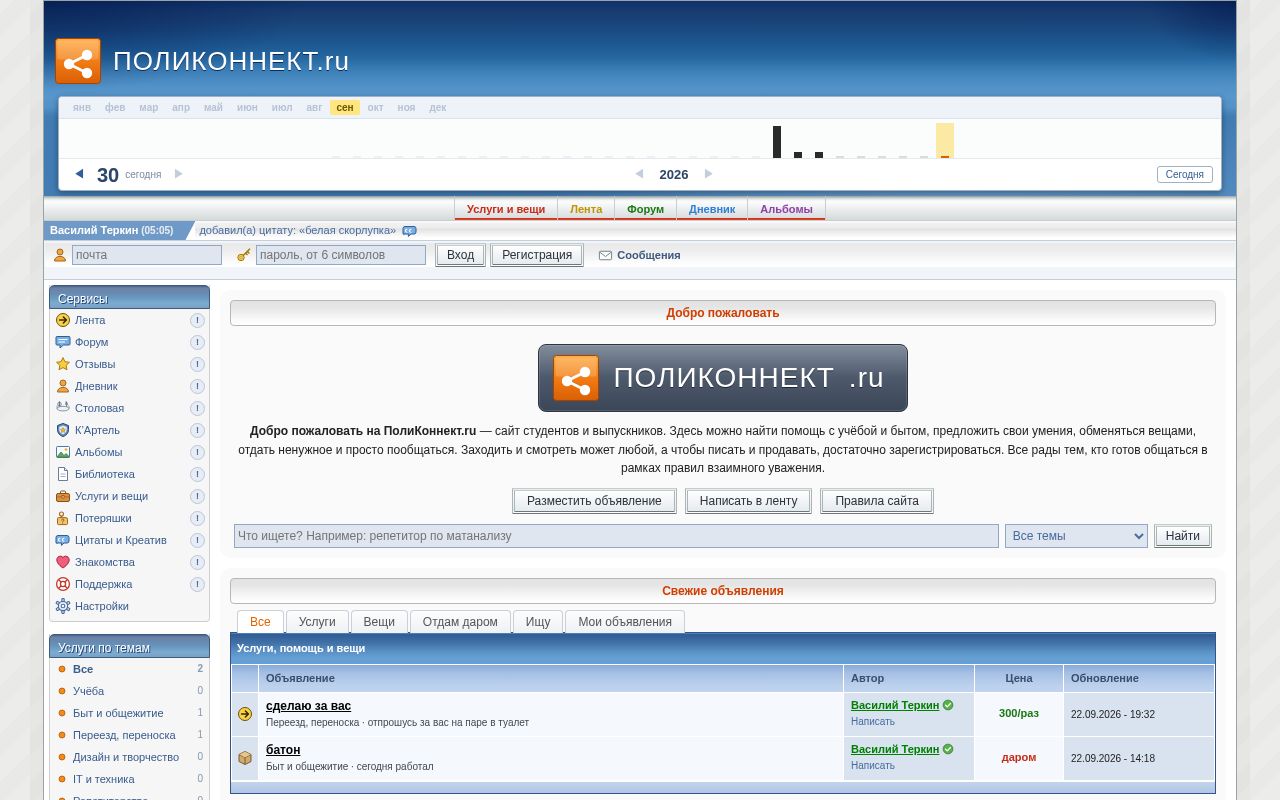
Task: Click info badge next to Форум
Action: tap(198, 342)
